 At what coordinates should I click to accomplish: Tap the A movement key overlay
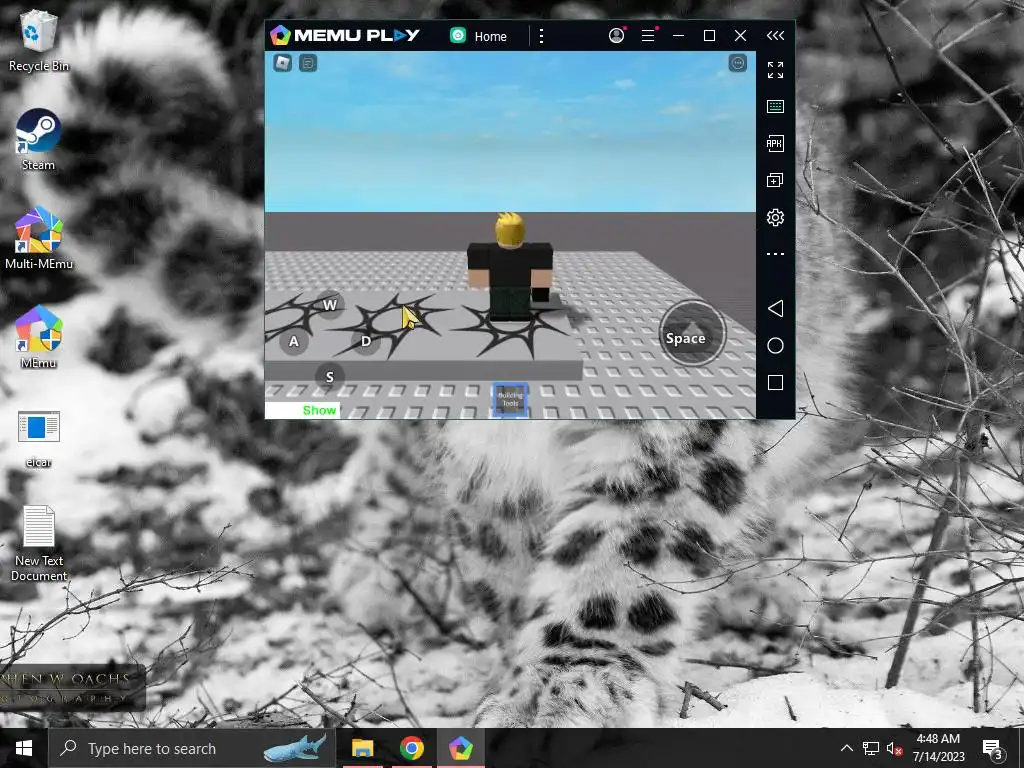[x=294, y=341]
